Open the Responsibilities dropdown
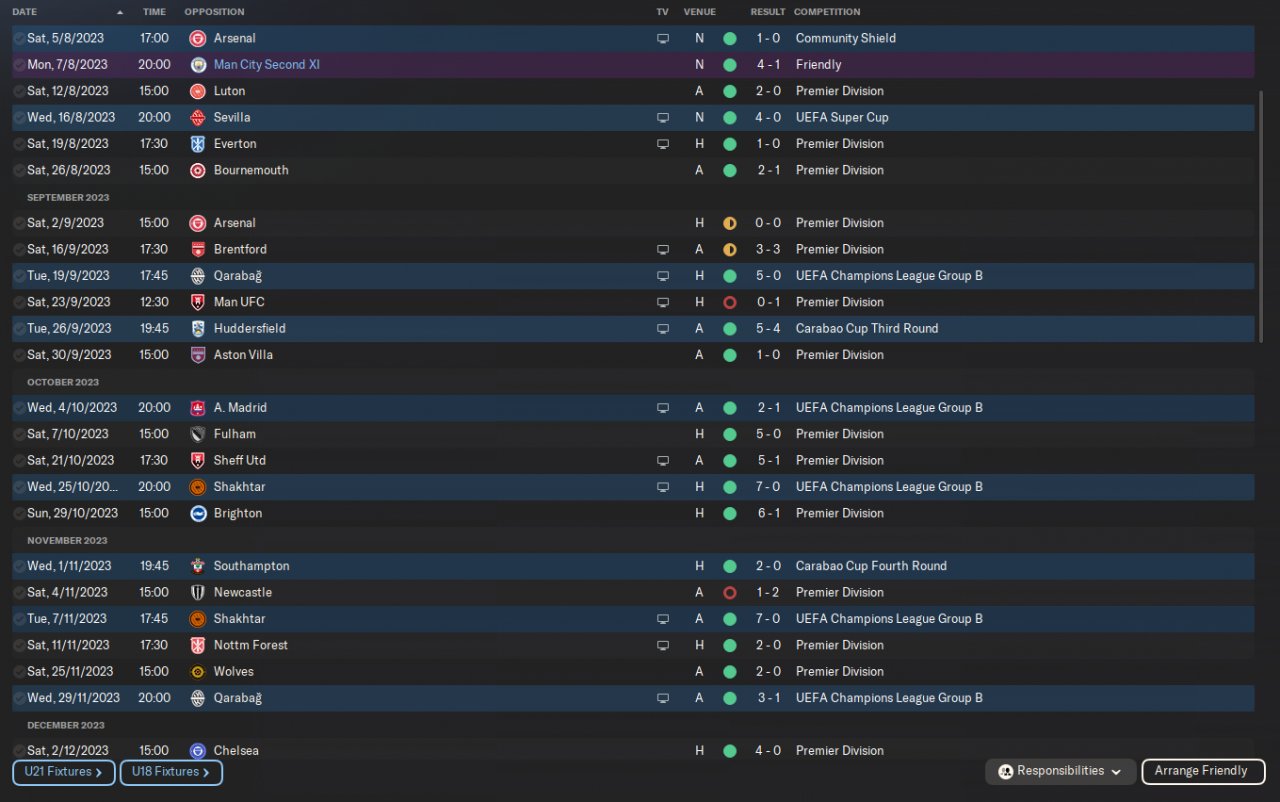1280x802 pixels. coord(1061,771)
